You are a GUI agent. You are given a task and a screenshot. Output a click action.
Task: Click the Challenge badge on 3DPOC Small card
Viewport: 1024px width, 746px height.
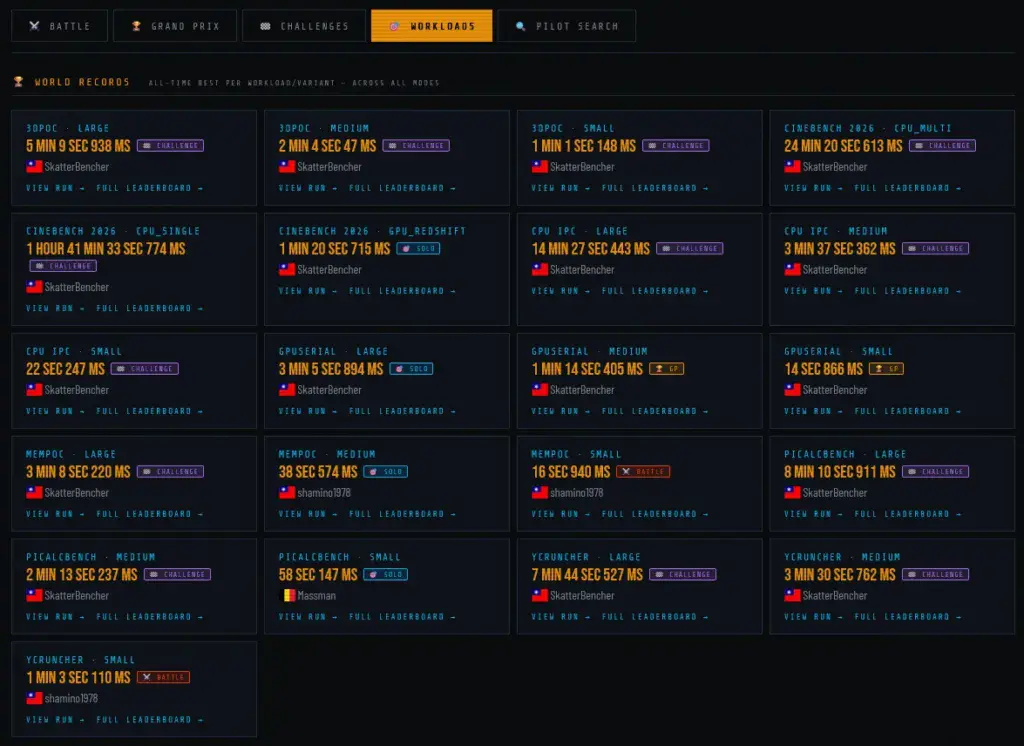pyautogui.click(x=676, y=146)
